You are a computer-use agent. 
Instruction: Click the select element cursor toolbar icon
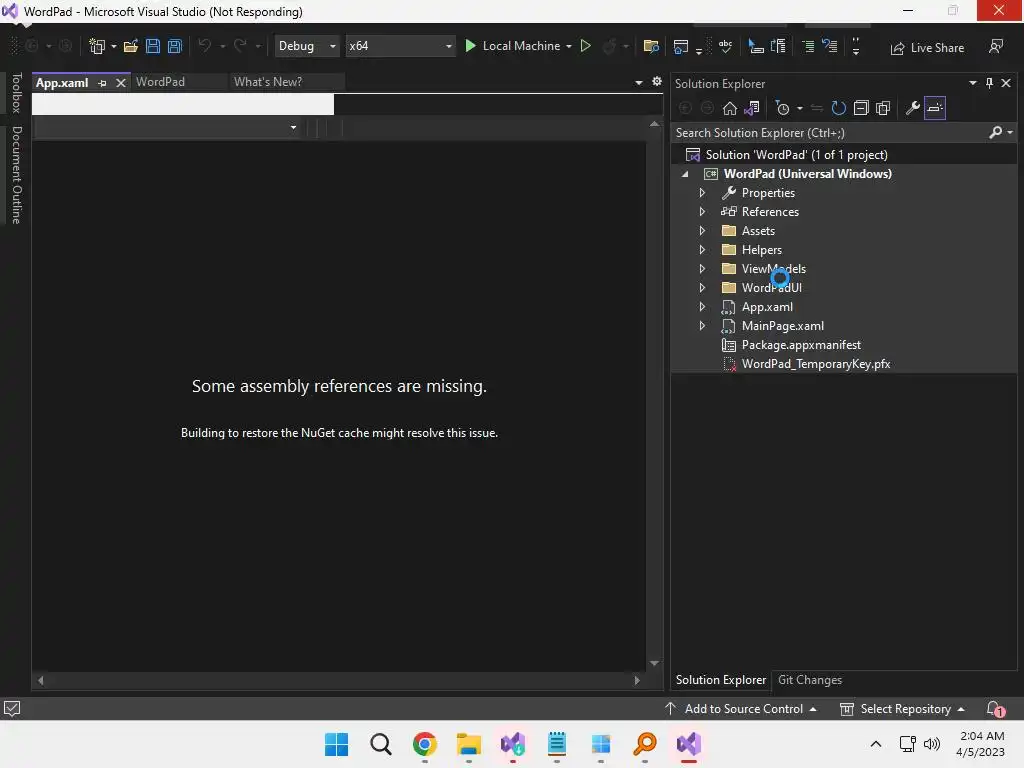tap(756, 46)
